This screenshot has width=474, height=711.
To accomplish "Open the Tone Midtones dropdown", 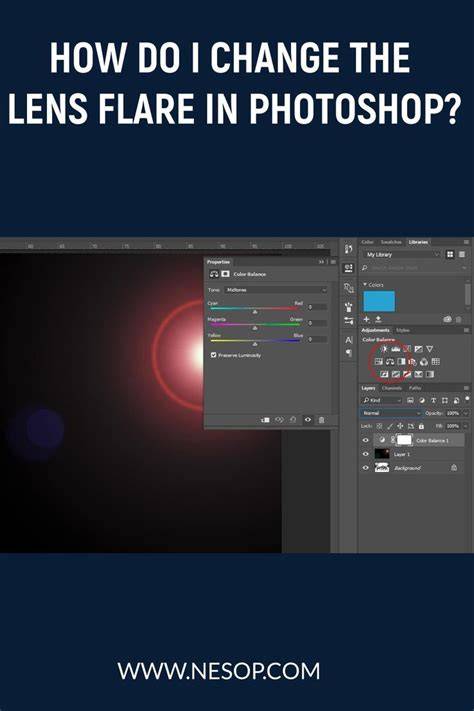I will [275, 290].
